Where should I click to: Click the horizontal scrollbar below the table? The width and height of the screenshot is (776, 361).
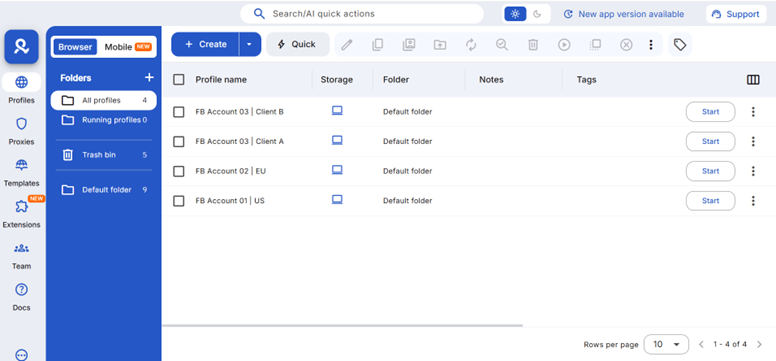pos(342,325)
